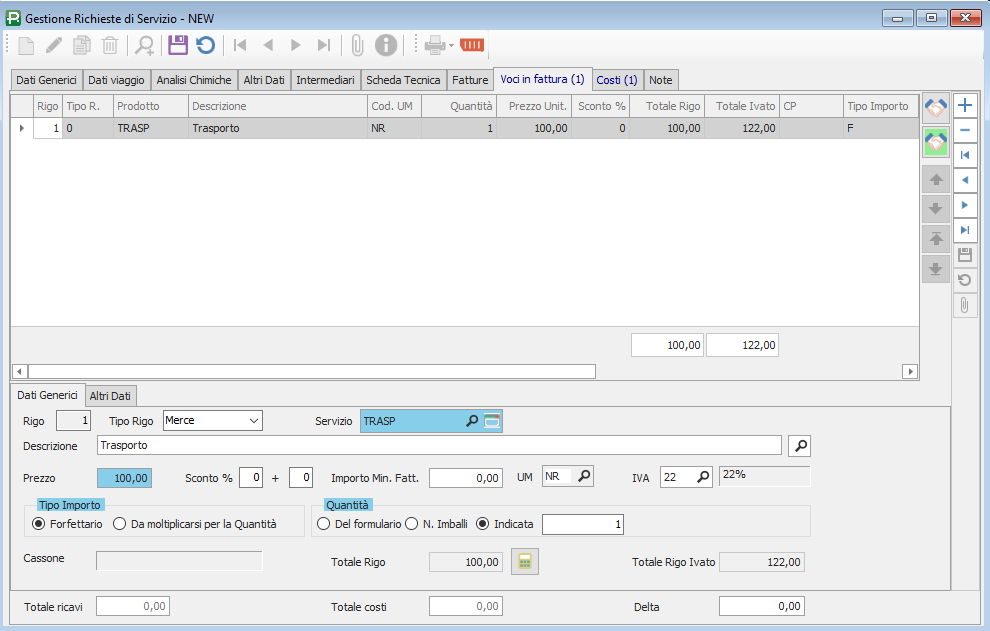990x631 pixels.
Task: Click the info circle toolbar icon
Action: (386, 45)
